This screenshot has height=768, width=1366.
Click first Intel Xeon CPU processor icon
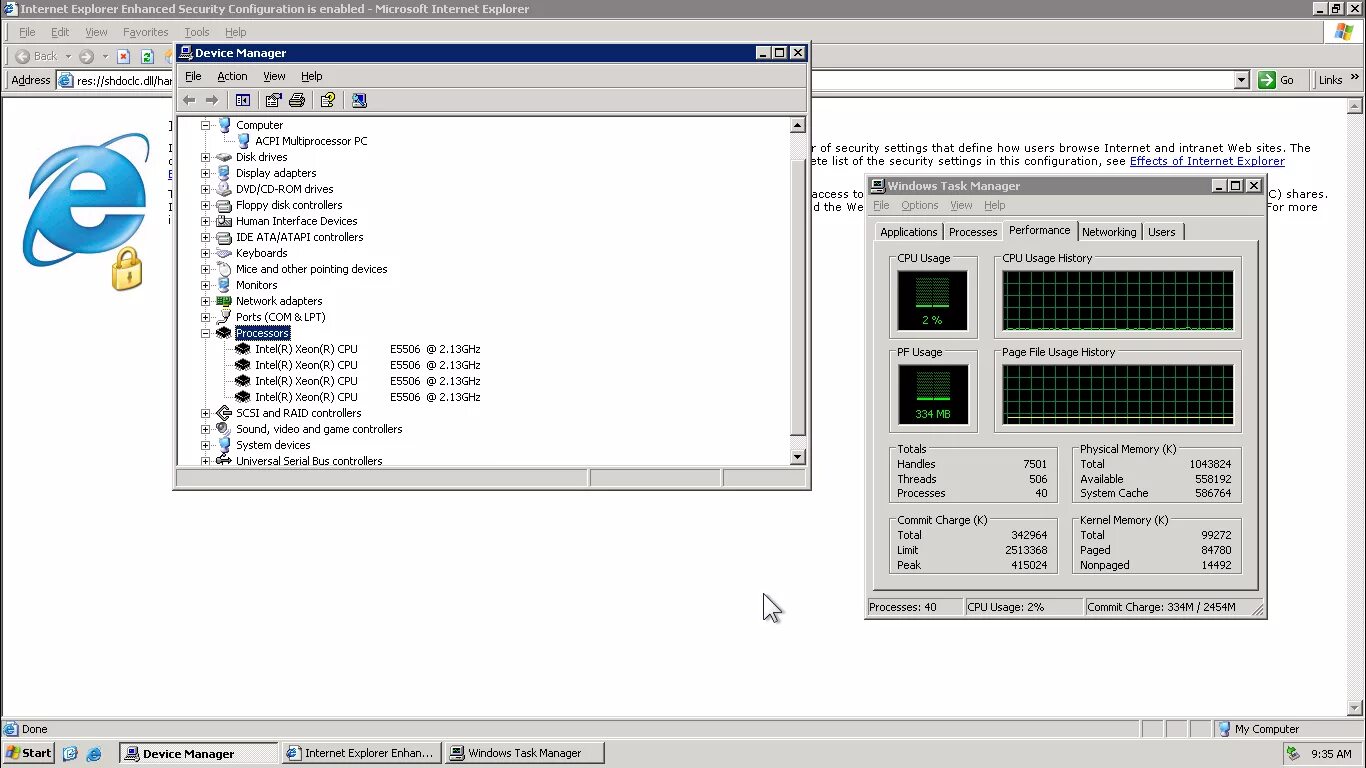point(243,349)
